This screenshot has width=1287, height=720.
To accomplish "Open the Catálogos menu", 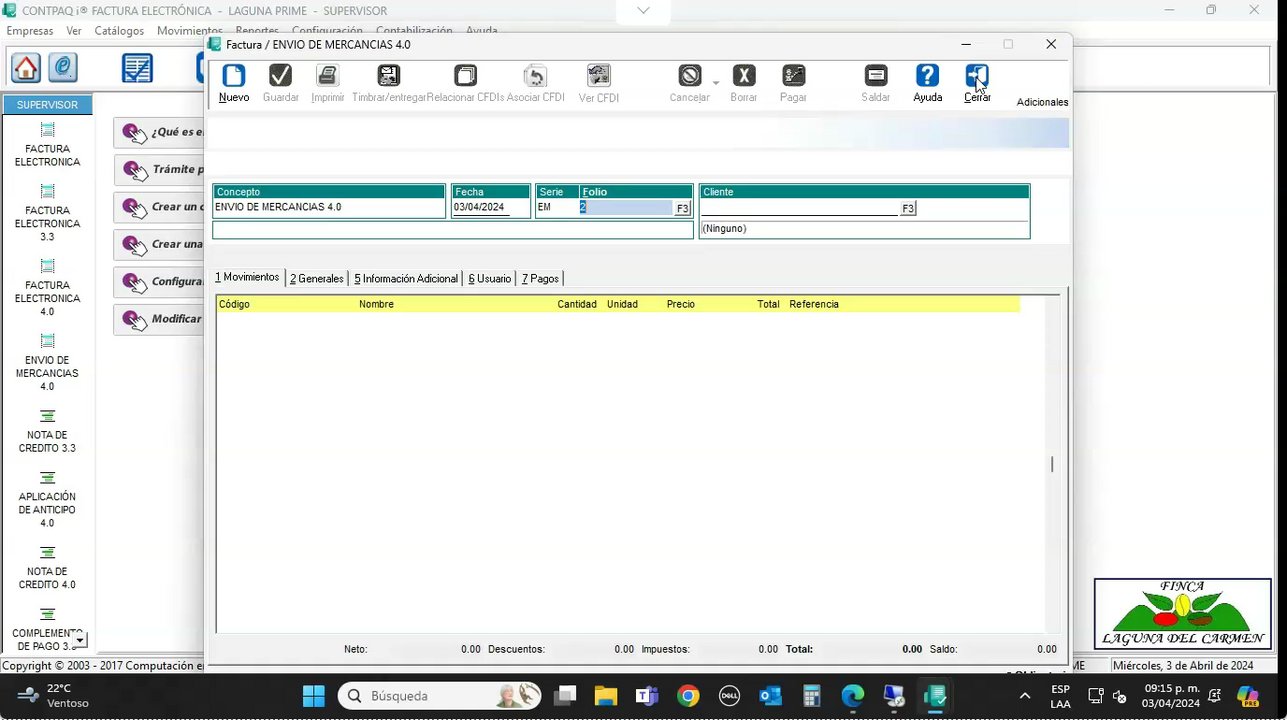I will [x=119, y=31].
